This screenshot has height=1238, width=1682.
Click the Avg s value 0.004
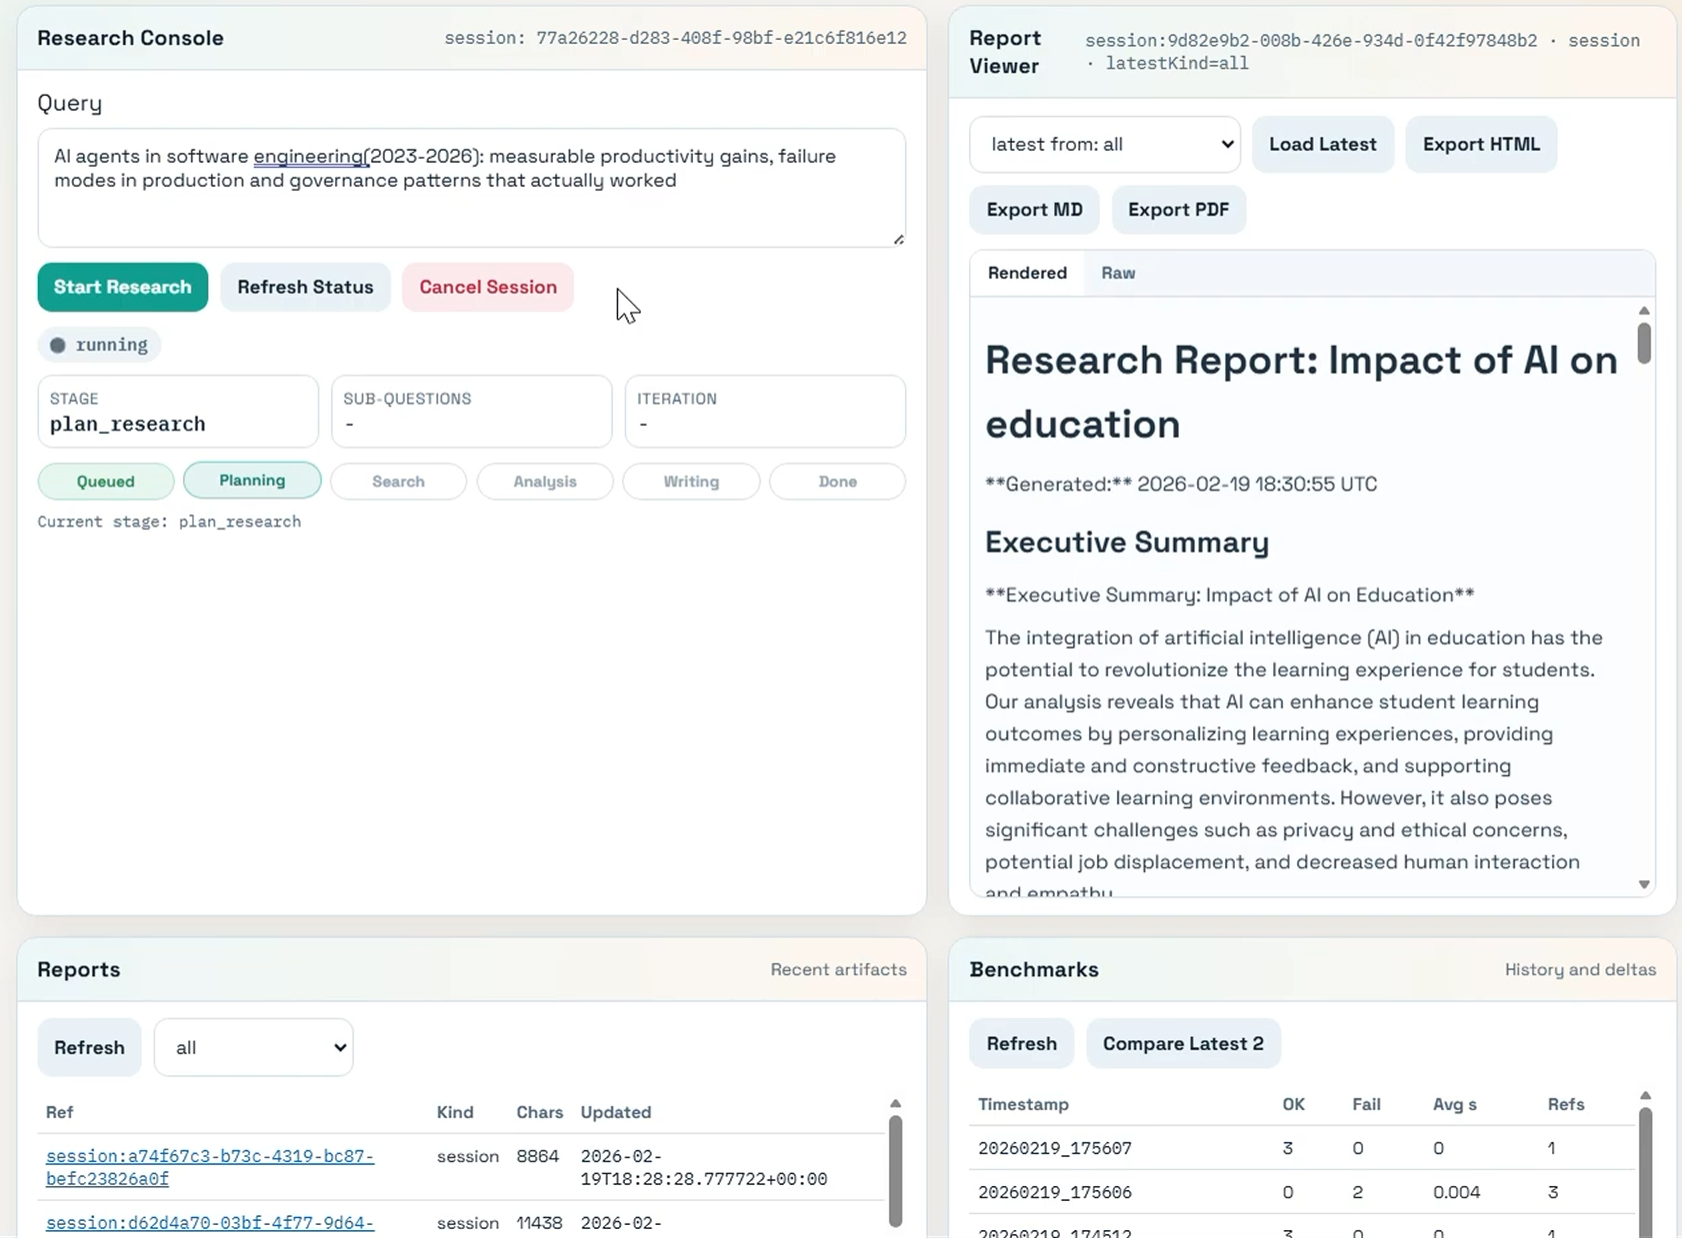coord(1456,1192)
